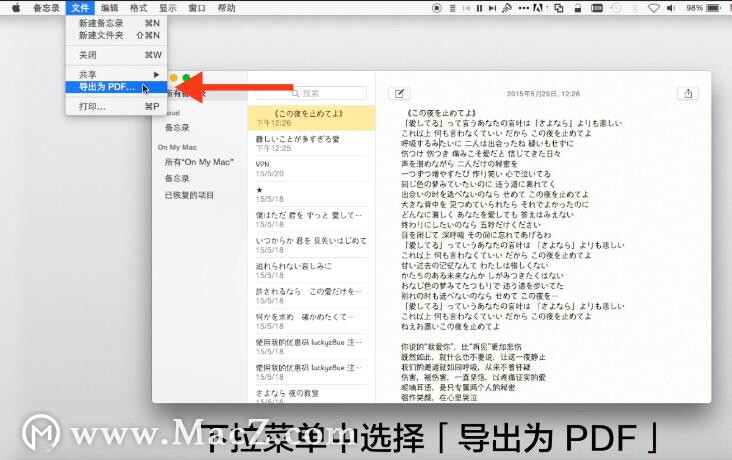Viewport: 732px width, 460px height.
Task: Open the 显示 menu
Action: click(168, 7)
